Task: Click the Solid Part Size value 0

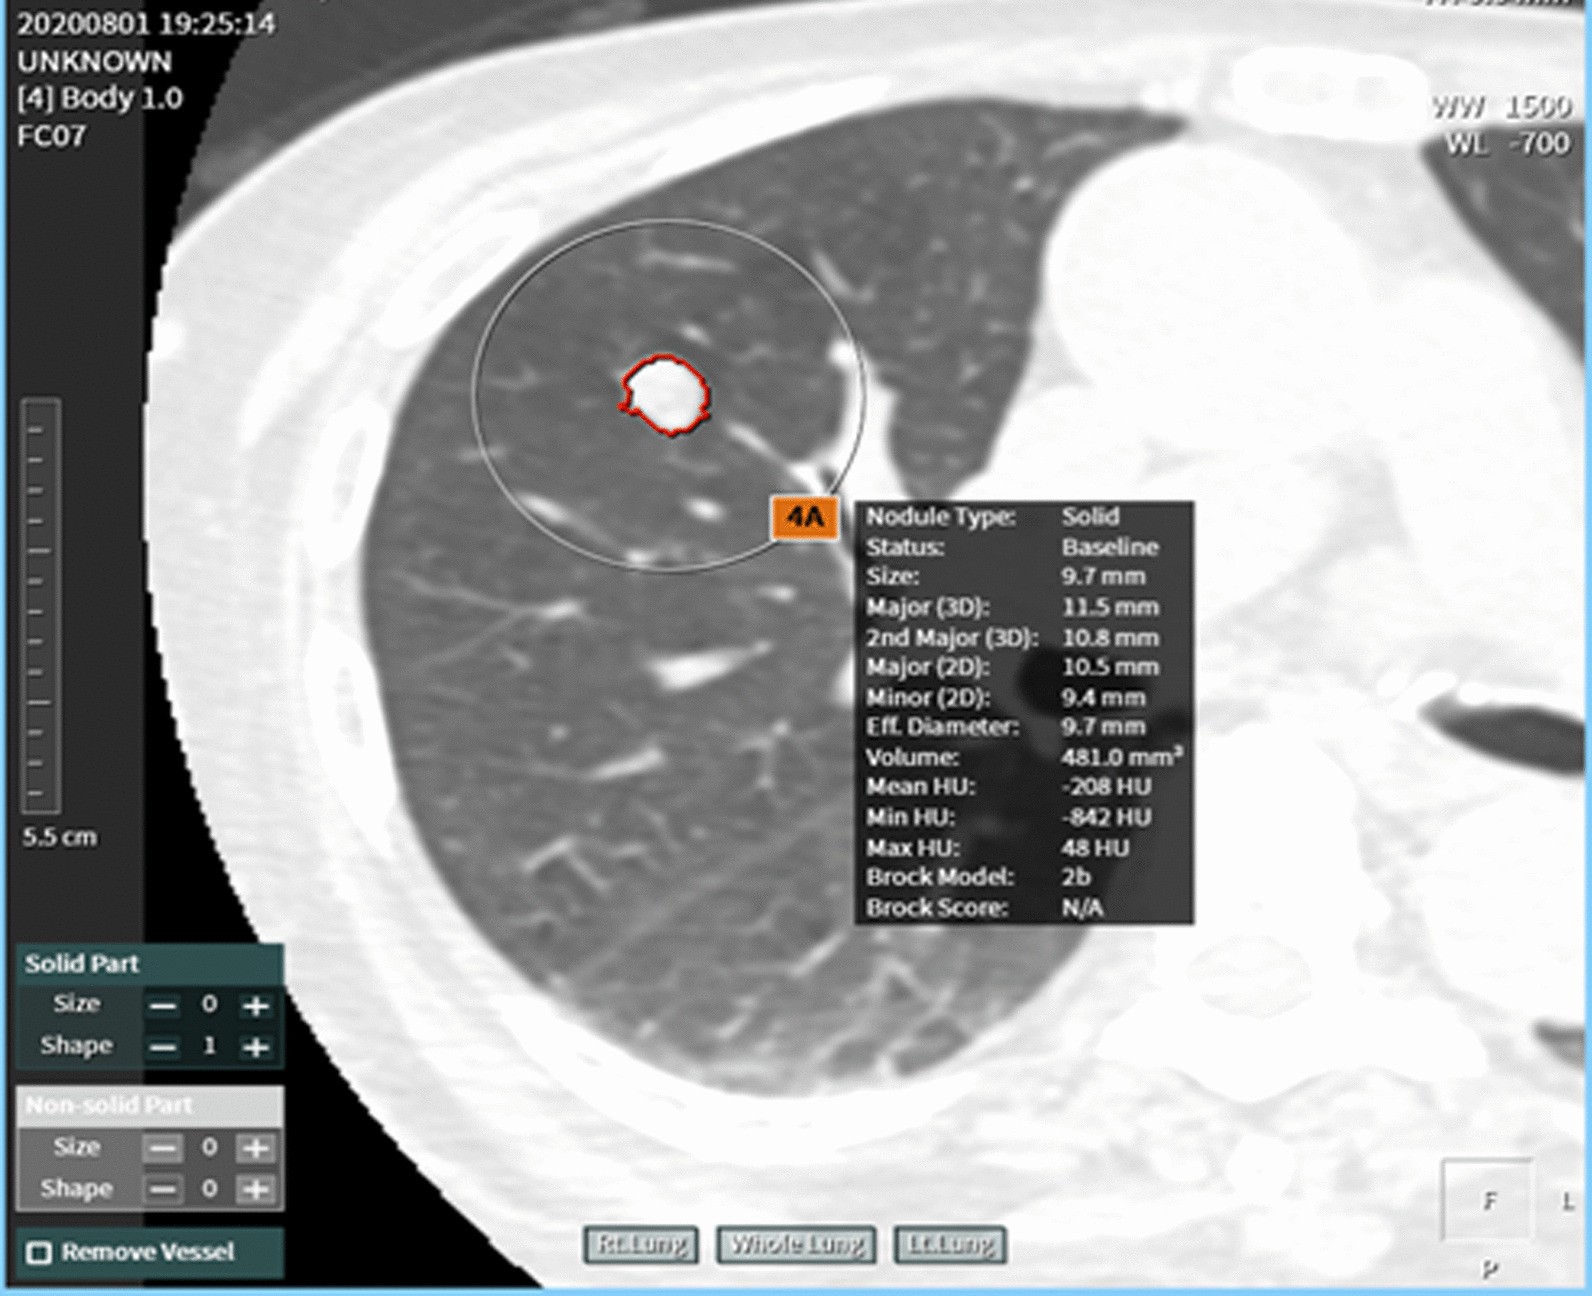Action: [x=209, y=1004]
